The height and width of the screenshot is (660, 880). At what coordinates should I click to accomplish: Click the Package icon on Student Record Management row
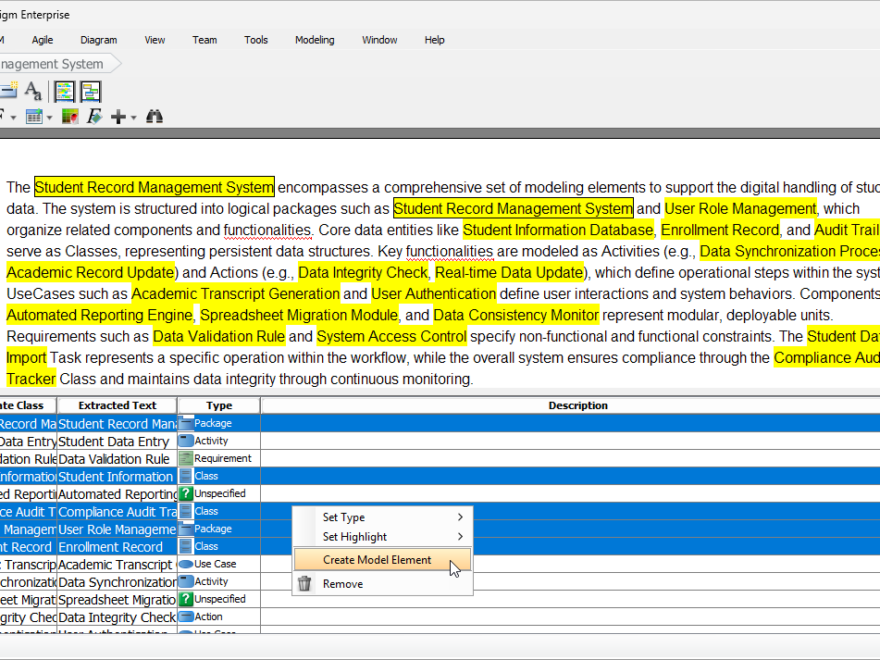tap(186, 423)
